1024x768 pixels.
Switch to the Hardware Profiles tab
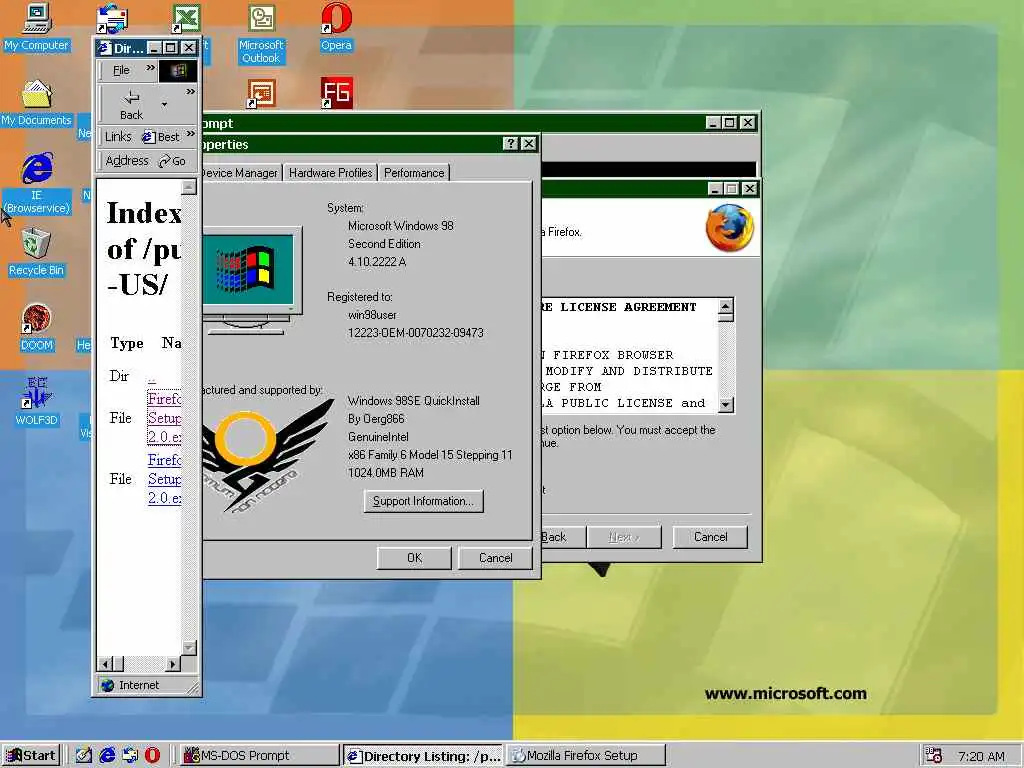pyautogui.click(x=330, y=172)
